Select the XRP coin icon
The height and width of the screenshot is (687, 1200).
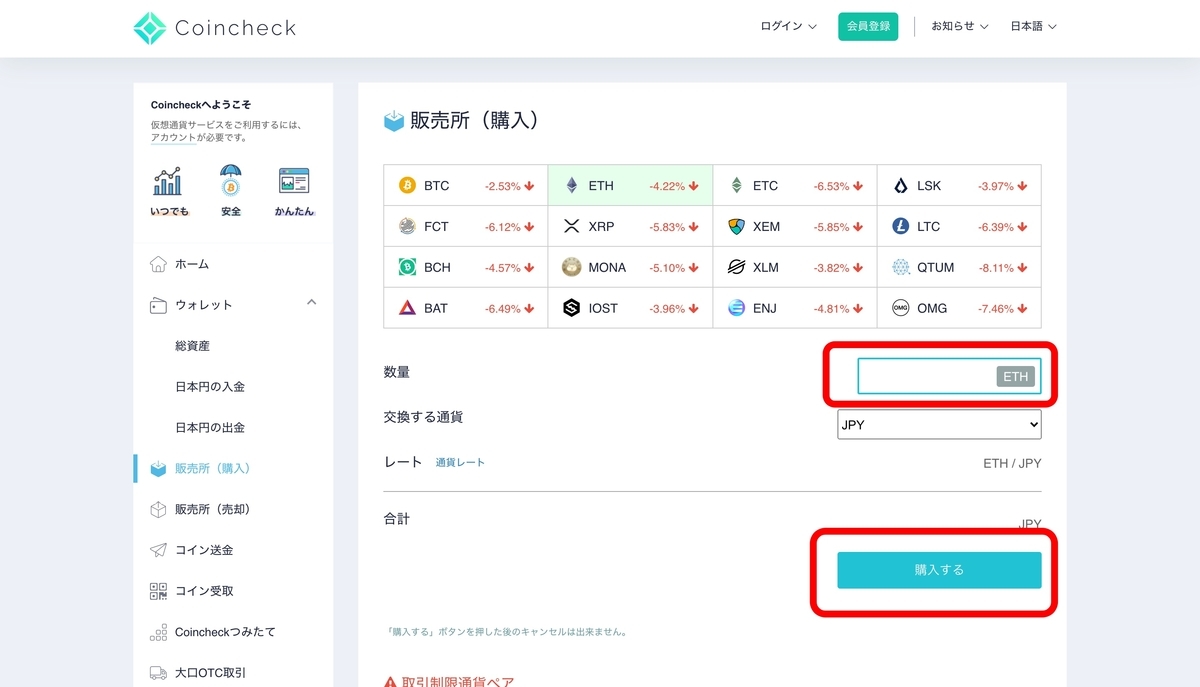(x=572, y=226)
